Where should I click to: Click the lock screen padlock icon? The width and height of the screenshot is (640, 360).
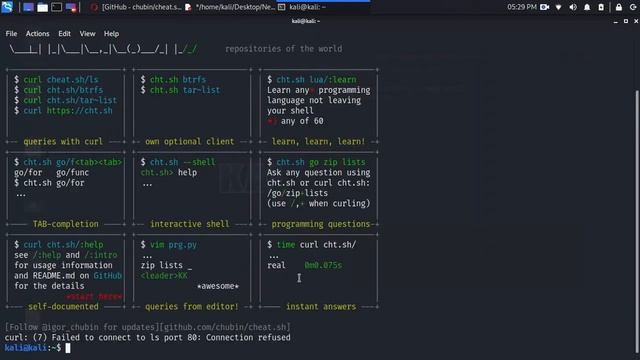619,7
